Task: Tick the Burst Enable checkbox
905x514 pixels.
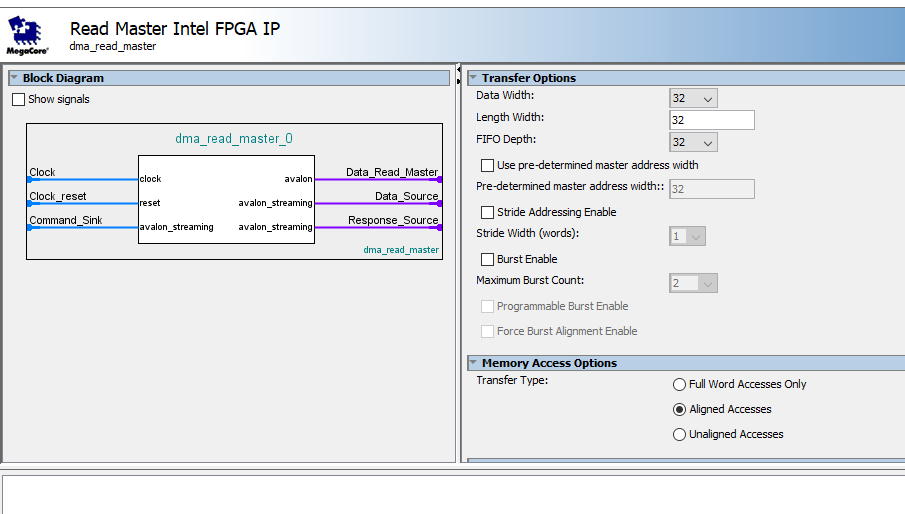Action: coord(487,259)
